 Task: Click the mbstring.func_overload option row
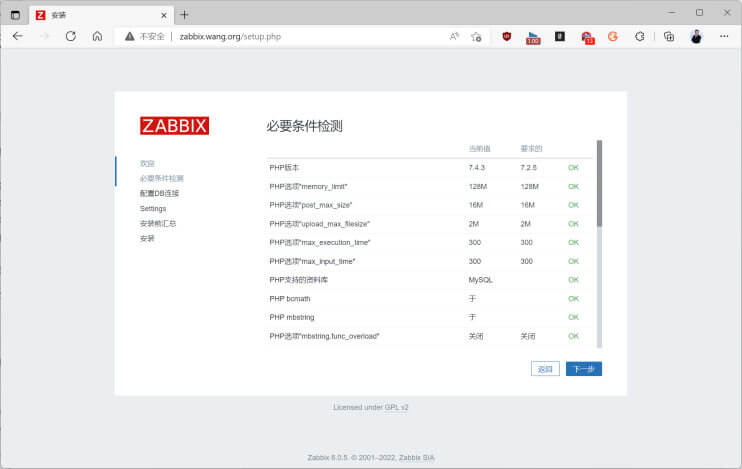tap(429, 336)
